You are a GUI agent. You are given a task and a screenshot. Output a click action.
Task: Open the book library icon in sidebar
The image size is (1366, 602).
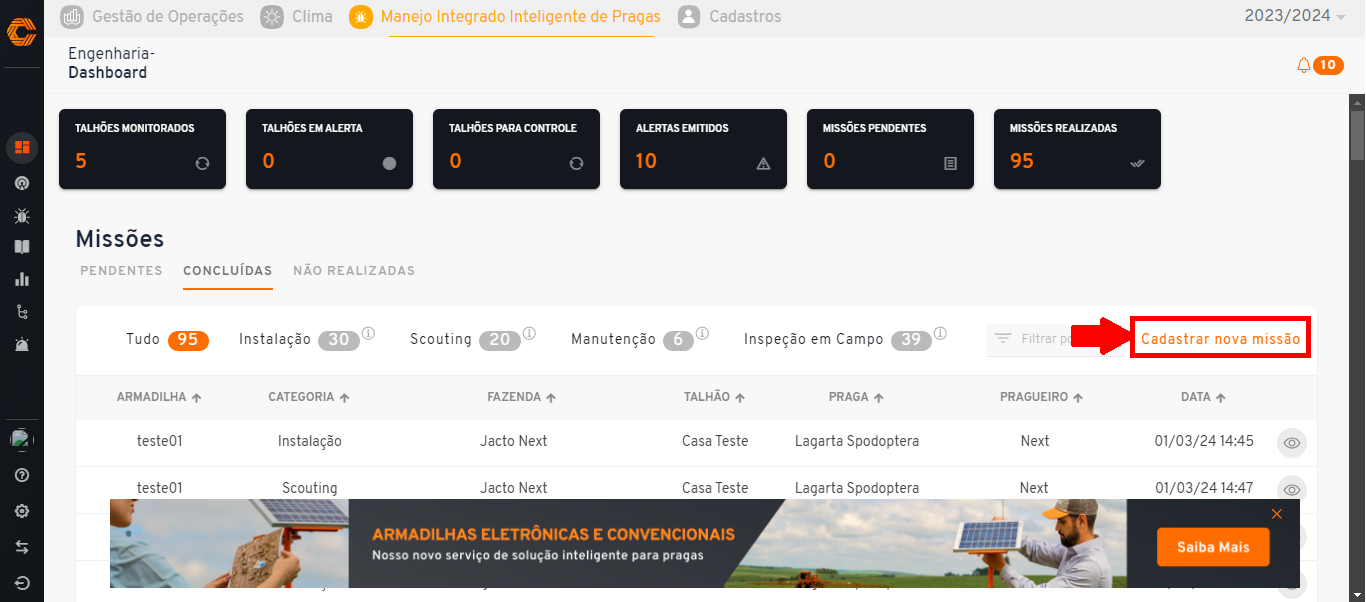[x=22, y=247]
